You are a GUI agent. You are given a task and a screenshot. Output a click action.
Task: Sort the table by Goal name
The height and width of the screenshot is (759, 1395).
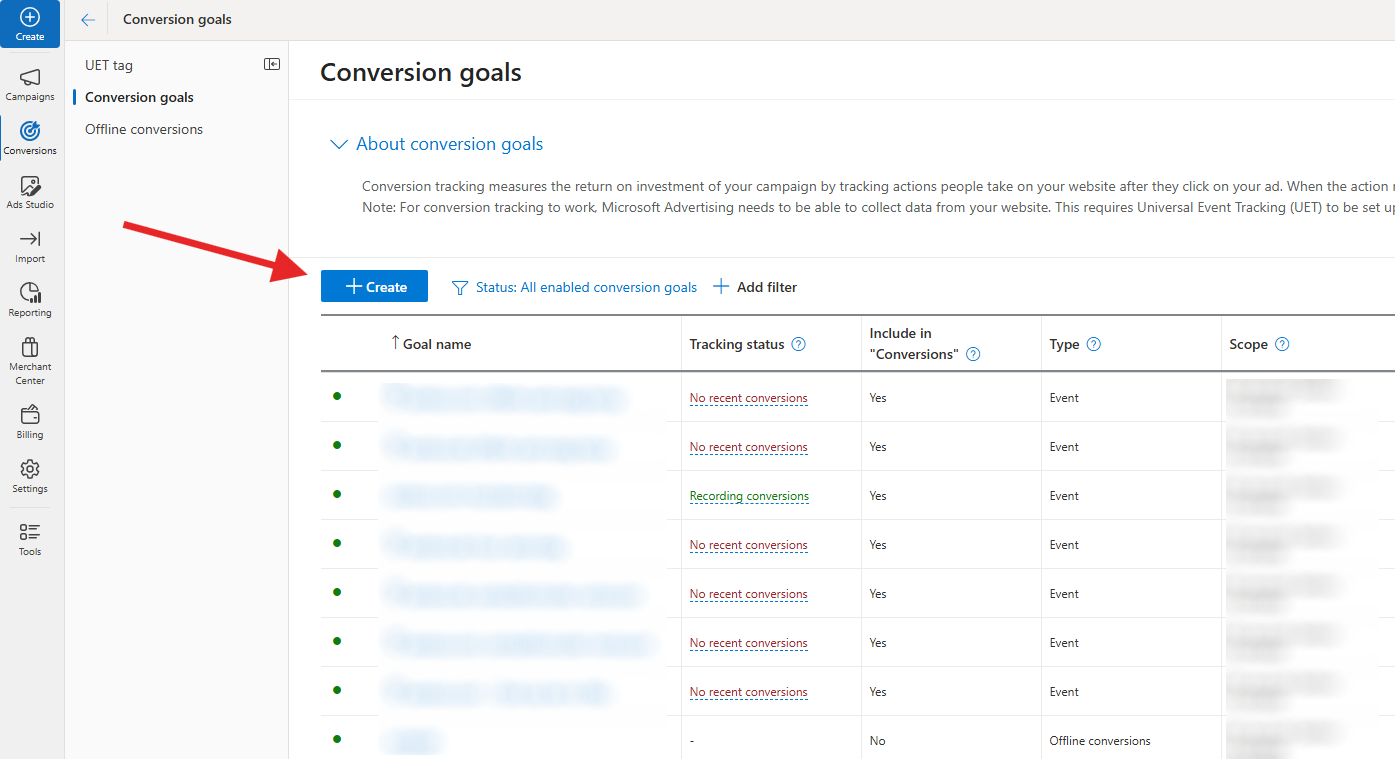[431, 344]
